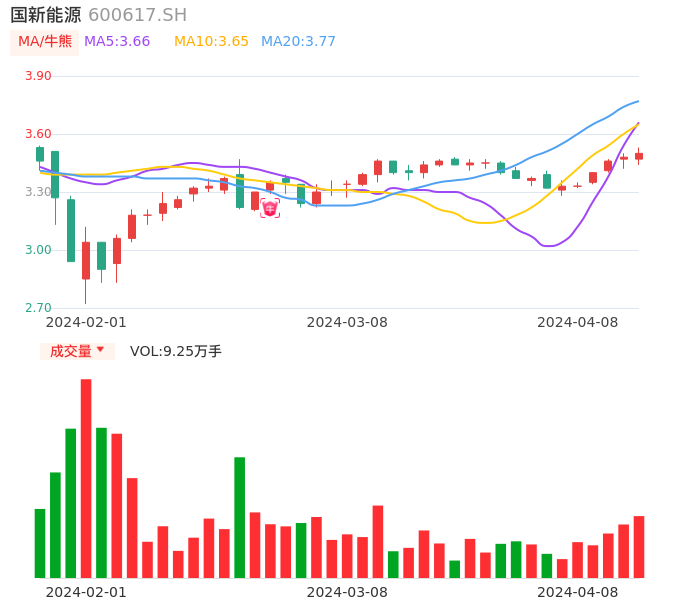Image resolution: width=686 pixels, height=606 pixels.
Task: Toggle the MA20:3.77 legend label
Action: click(298, 42)
